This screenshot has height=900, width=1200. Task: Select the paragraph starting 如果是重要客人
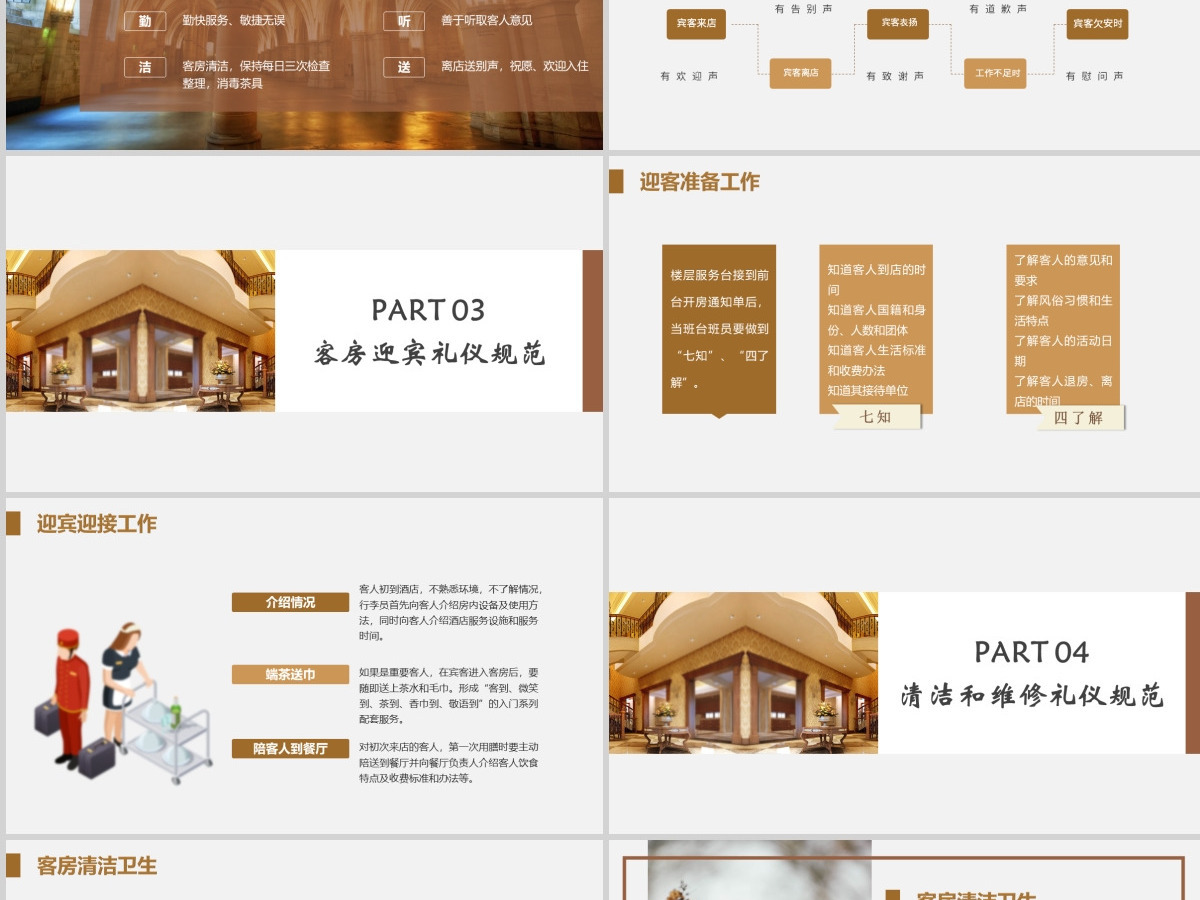pos(451,695)
